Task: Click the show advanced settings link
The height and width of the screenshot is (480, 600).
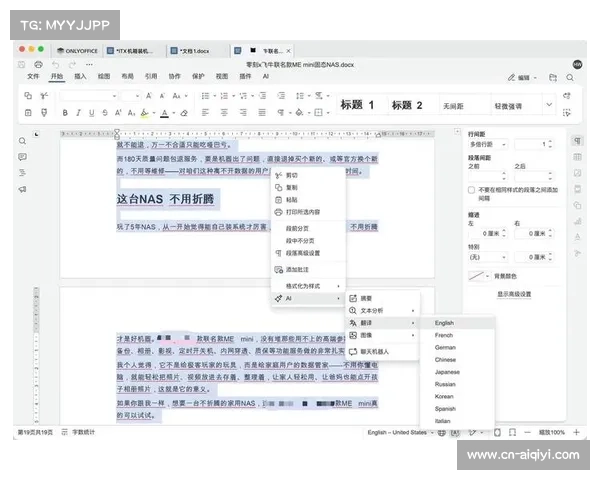Action: pyautogui.click(x=514, y=294)
